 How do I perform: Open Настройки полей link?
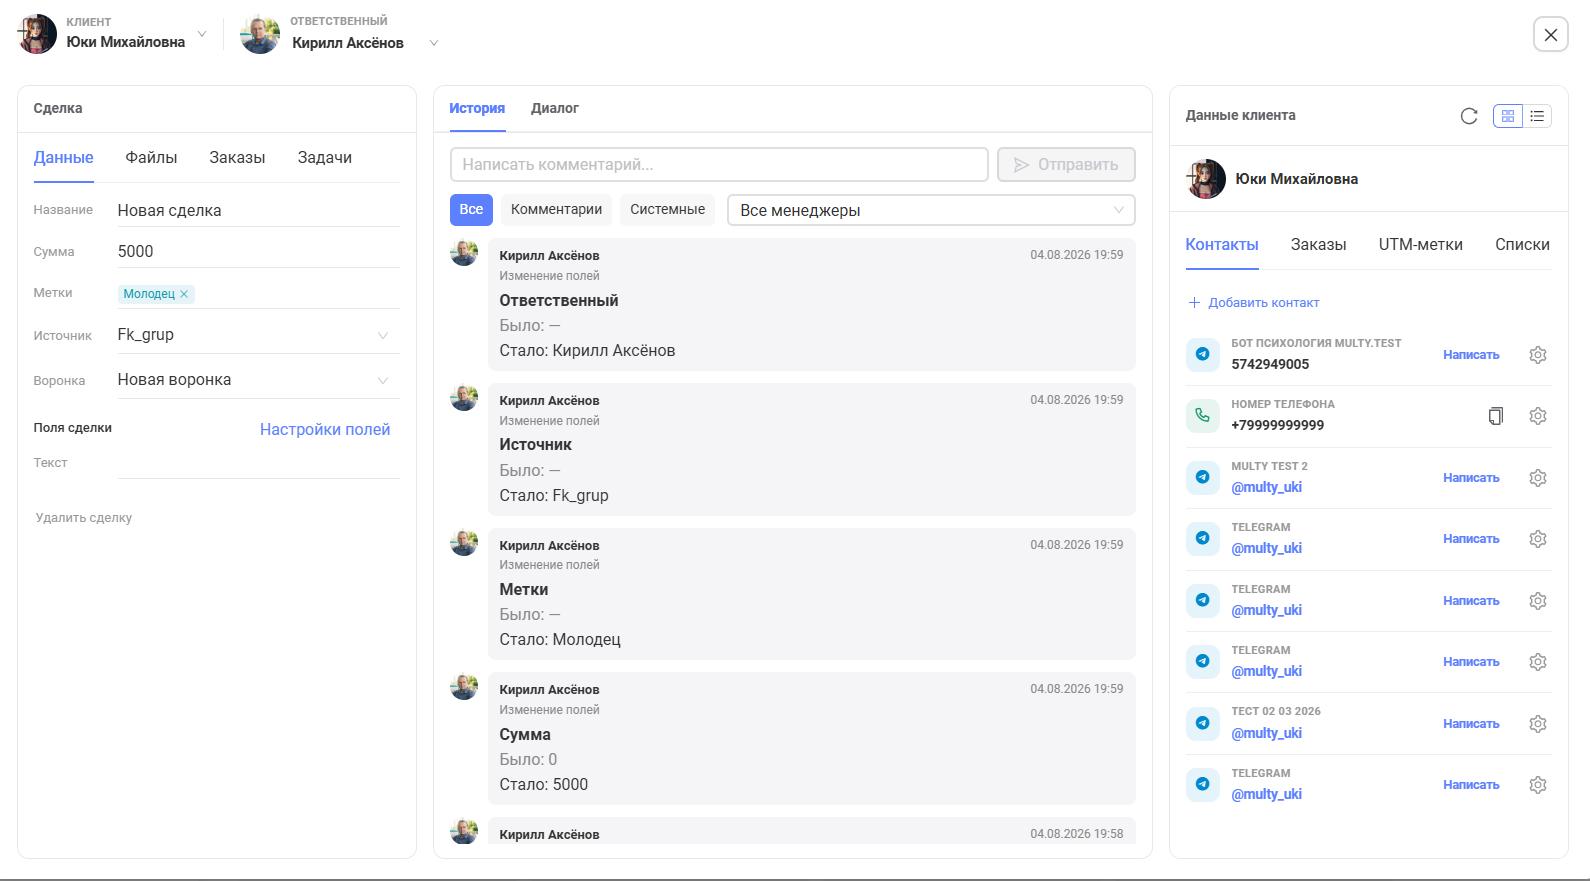click(x=325, y=430)
